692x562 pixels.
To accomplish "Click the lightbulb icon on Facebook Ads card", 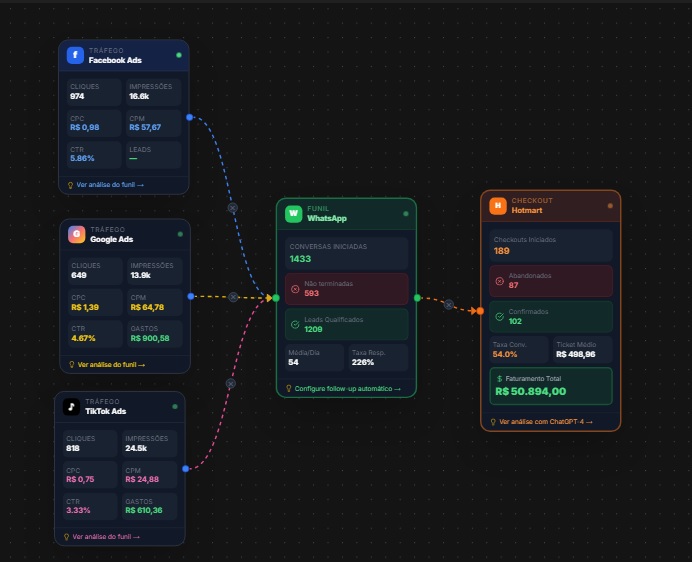I will click(70, 185).
